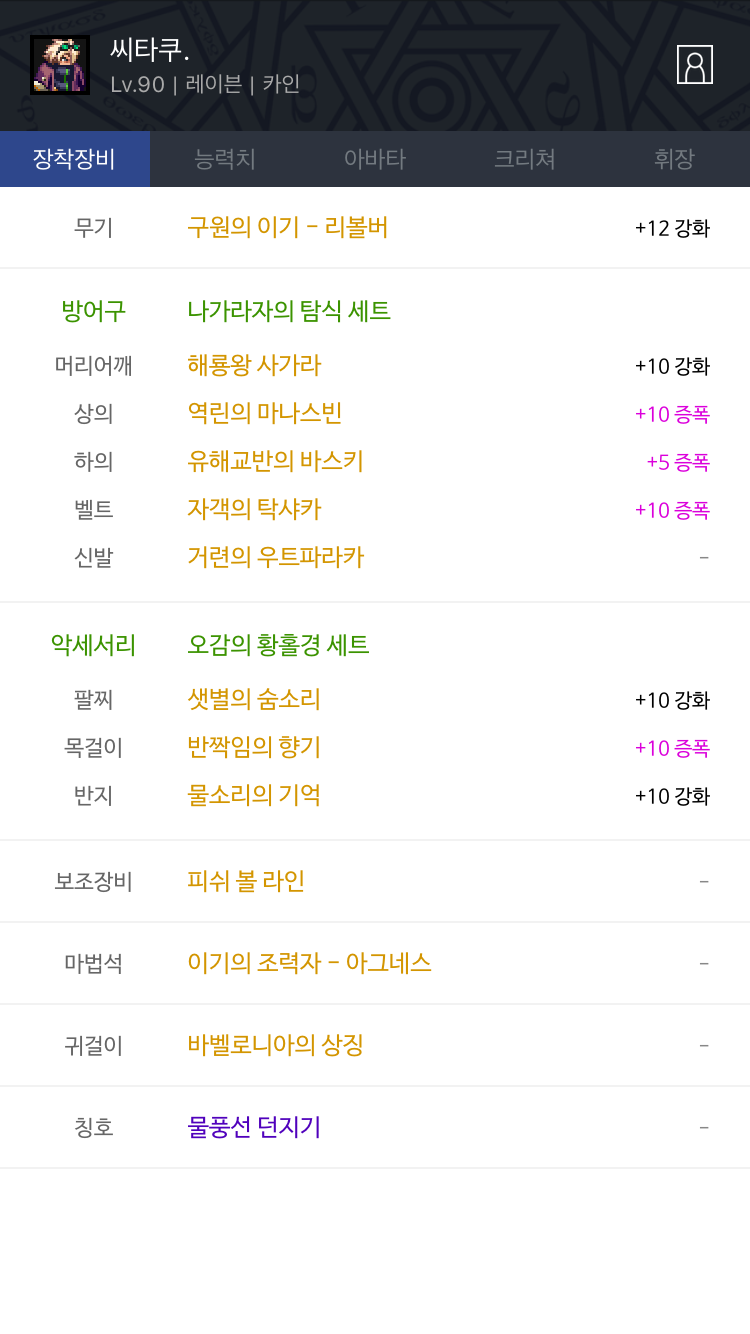Open the 유해교반의 바스키 pants item

pos(275,462)
